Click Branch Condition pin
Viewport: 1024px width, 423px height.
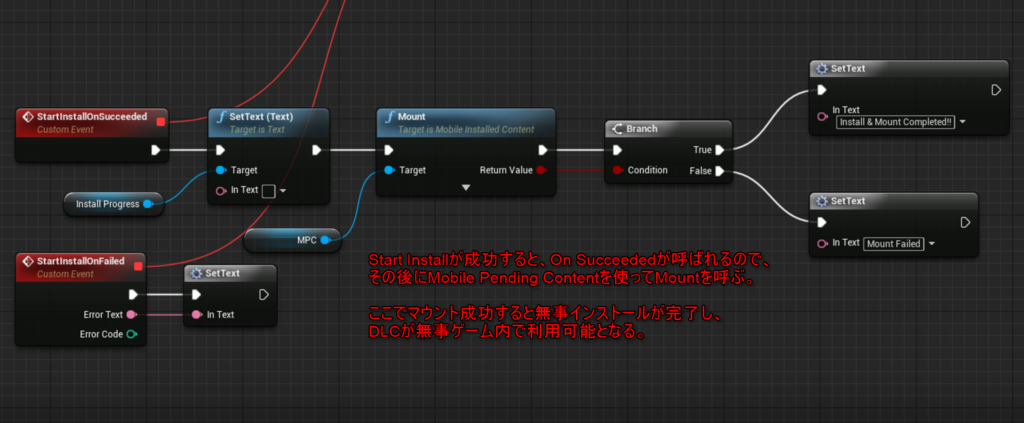(618, 170)
